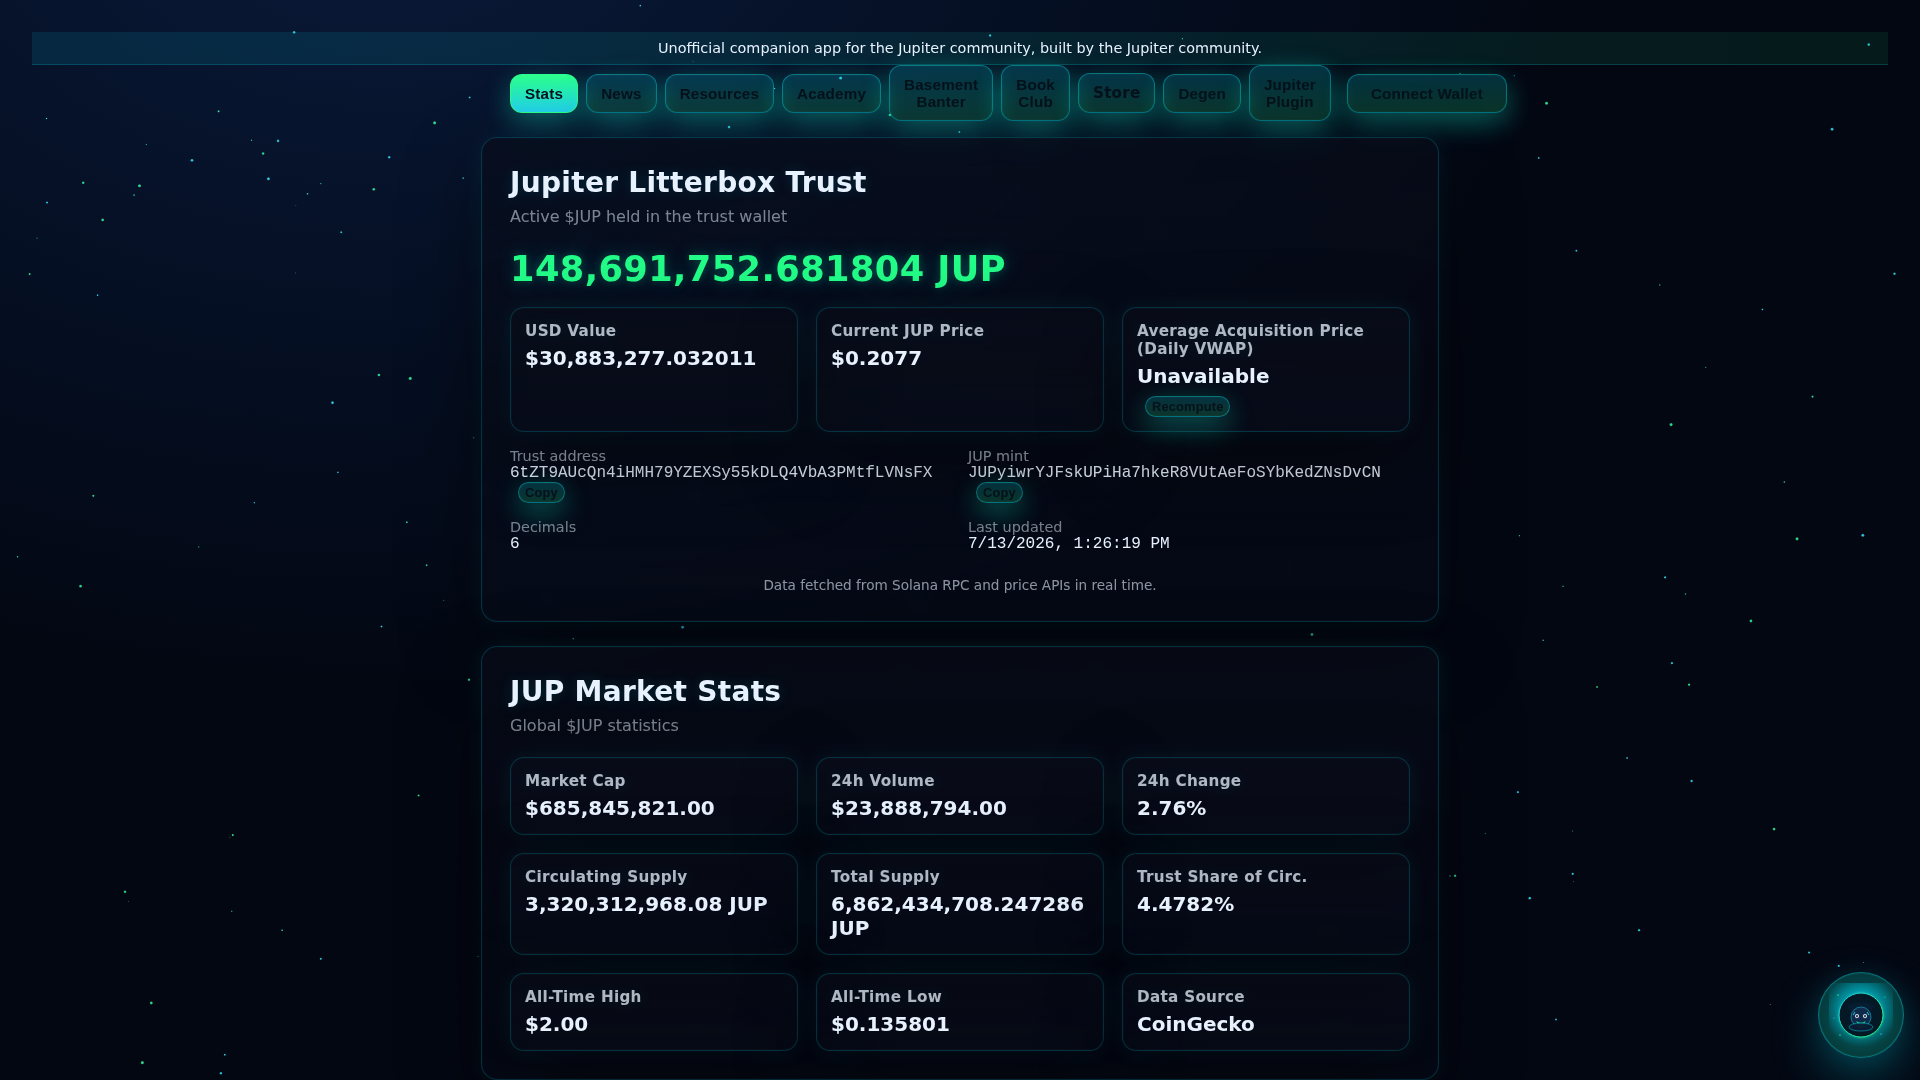
Task: Click the CoinGecko data source
Action: (x=1195, y=1024)
